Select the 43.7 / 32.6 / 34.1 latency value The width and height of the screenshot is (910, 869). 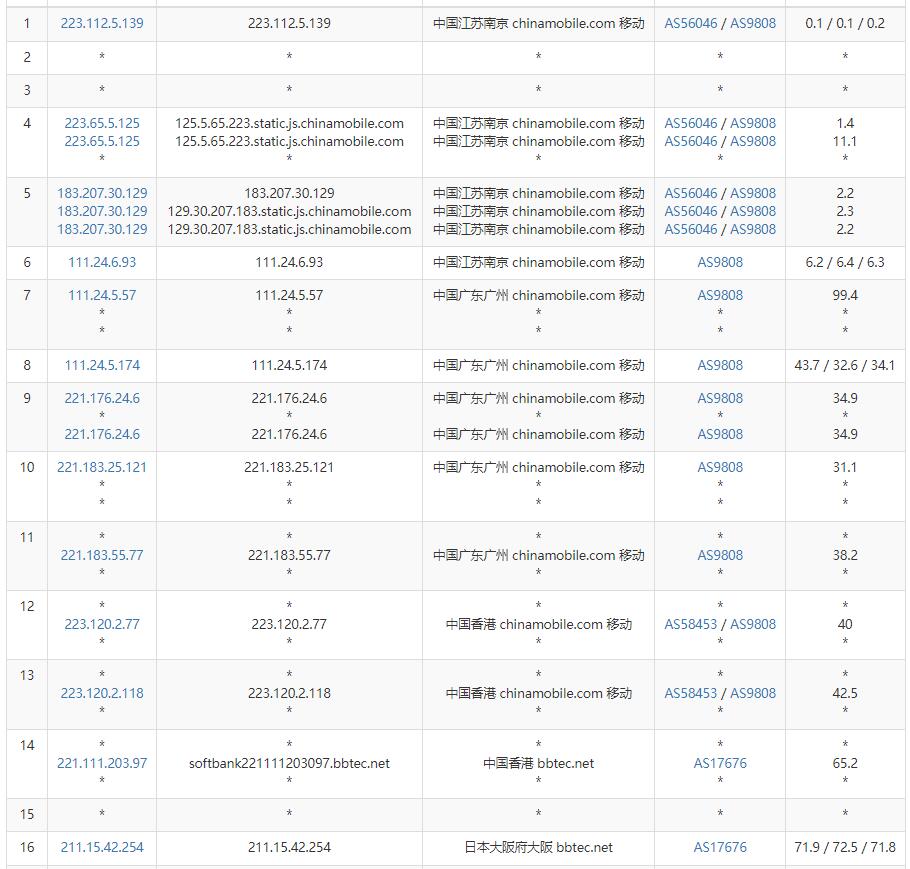[x=844, y=365]
